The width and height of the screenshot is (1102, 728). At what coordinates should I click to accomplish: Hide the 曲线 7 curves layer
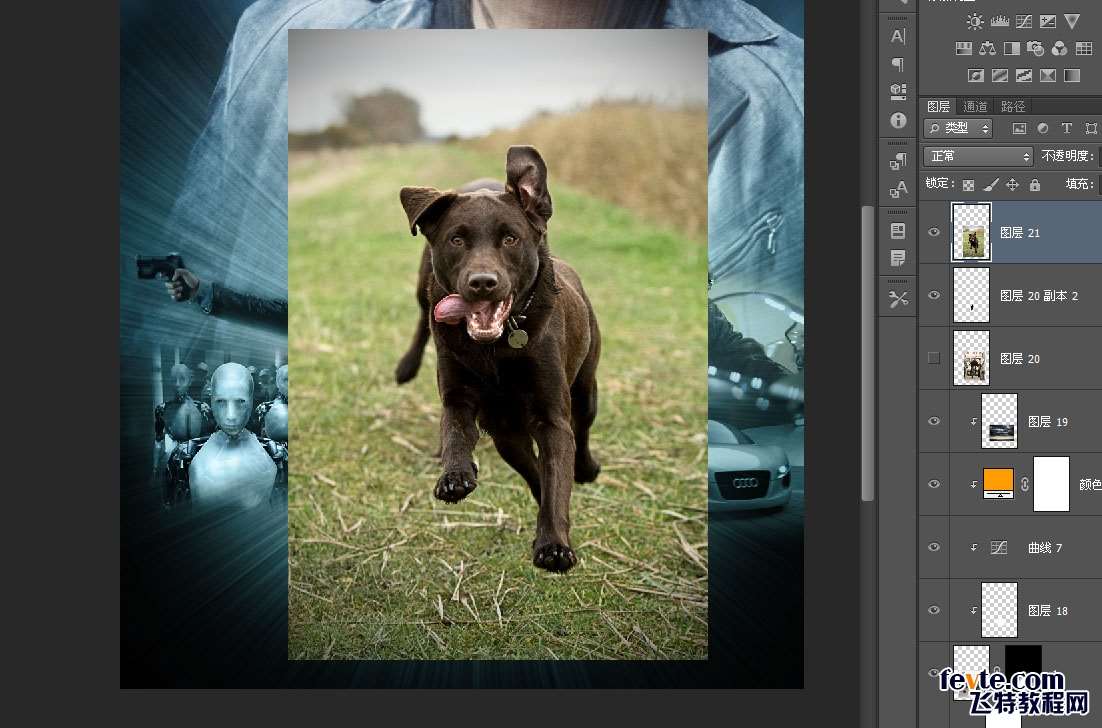coord(934,547)
